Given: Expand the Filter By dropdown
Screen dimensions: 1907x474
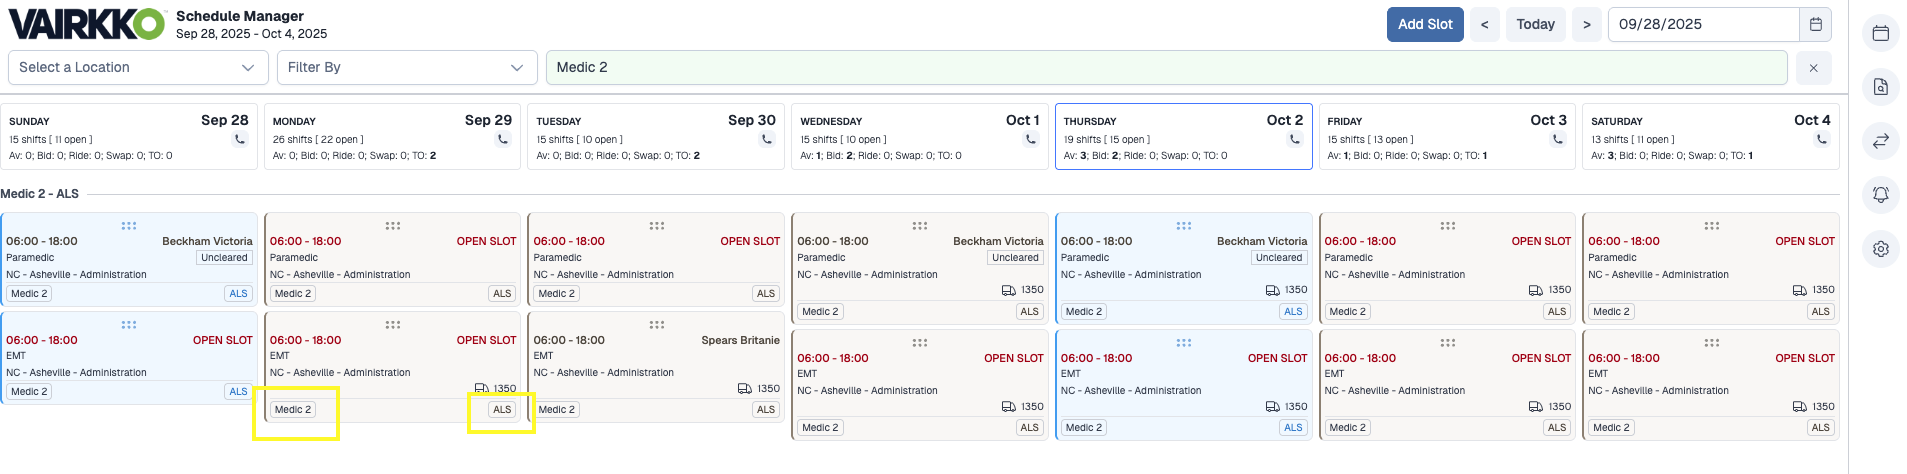Looking at the screenshot, I should pyautogui.click(x=406, y=68).
